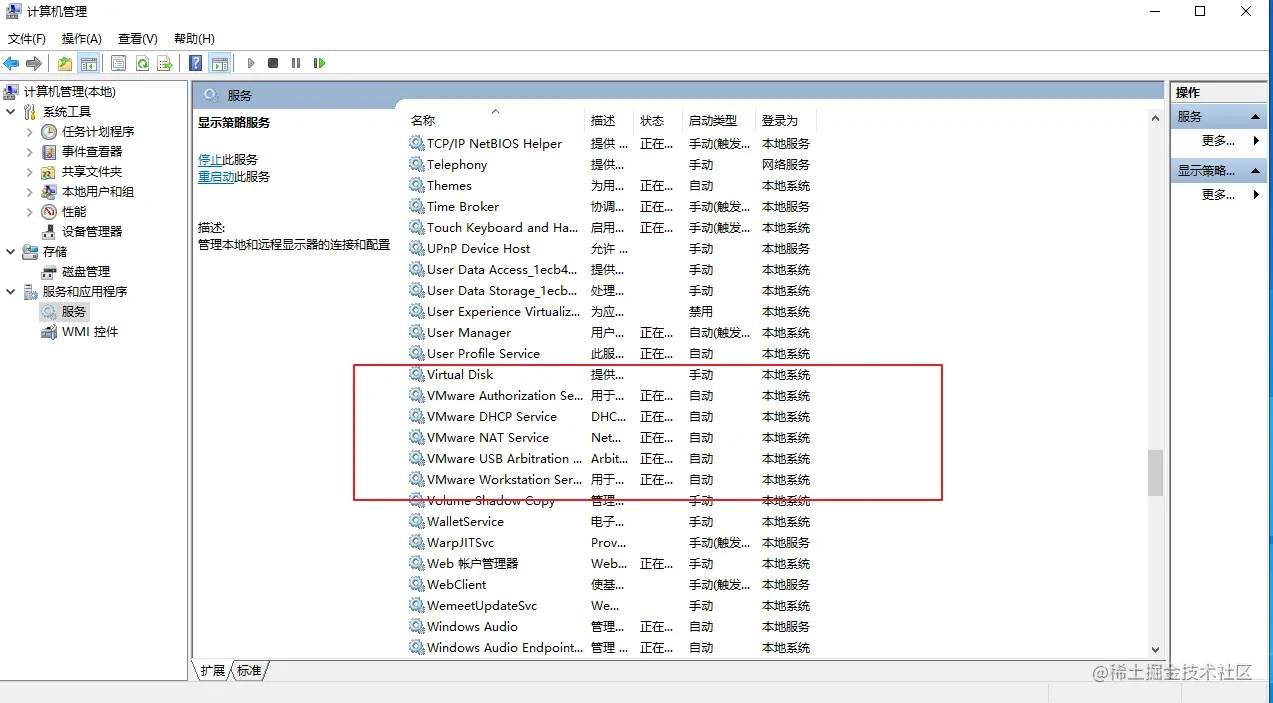Viewport: 1273px width, 703px height.
Task: Click the gear icon beside WarpJITSvc
Action: pos(417,543)
